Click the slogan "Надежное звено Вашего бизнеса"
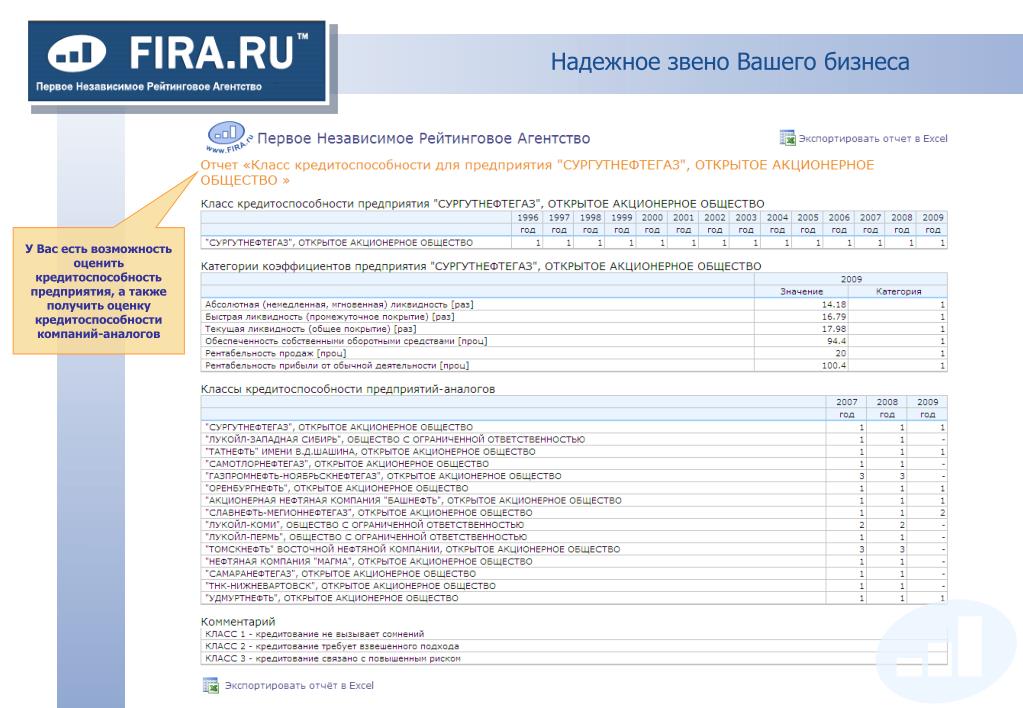Image resolution: width=1023 pixels, height=708 pixels. [x=729, y=62]
